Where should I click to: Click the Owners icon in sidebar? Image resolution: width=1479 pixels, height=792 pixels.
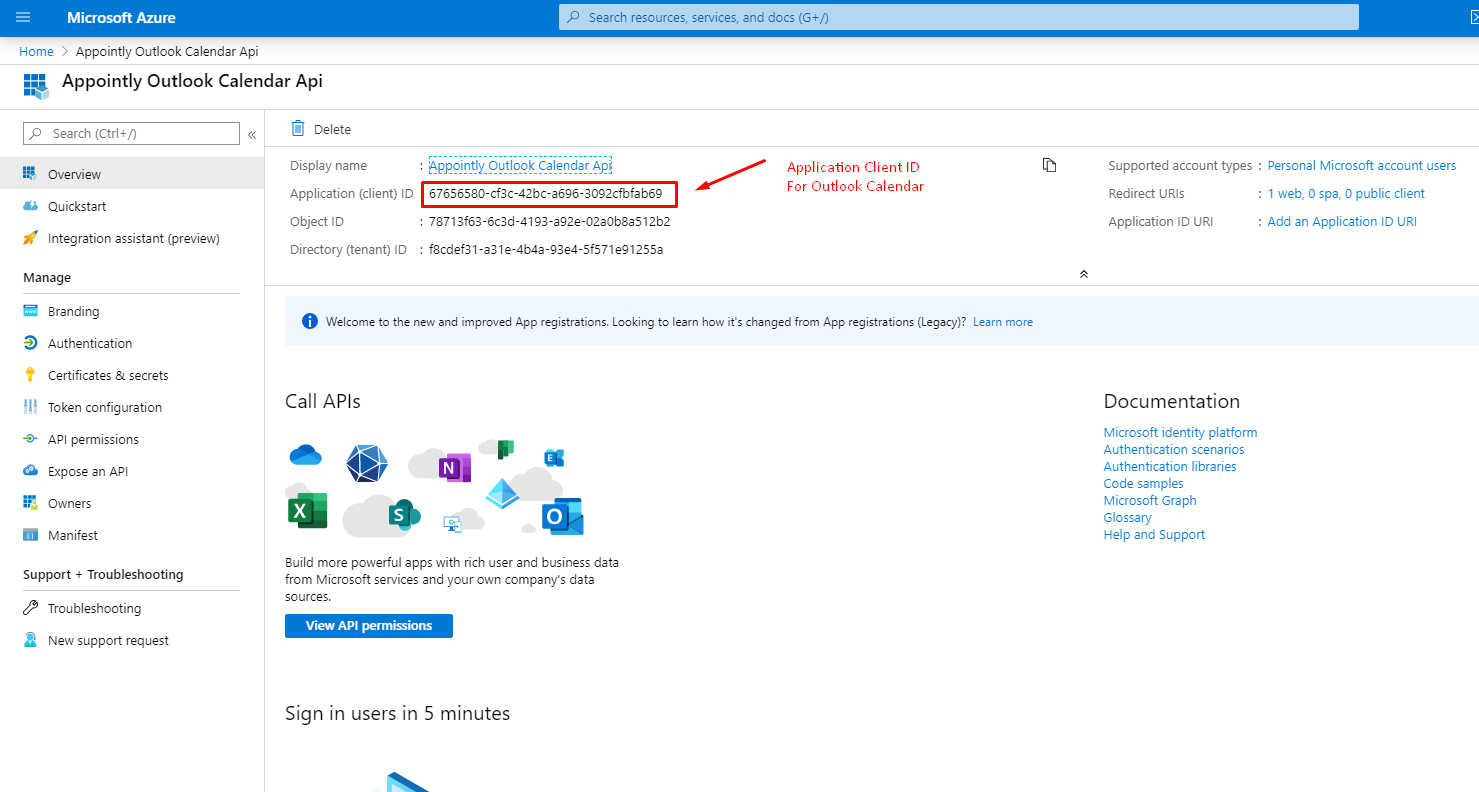pos(30,503)
